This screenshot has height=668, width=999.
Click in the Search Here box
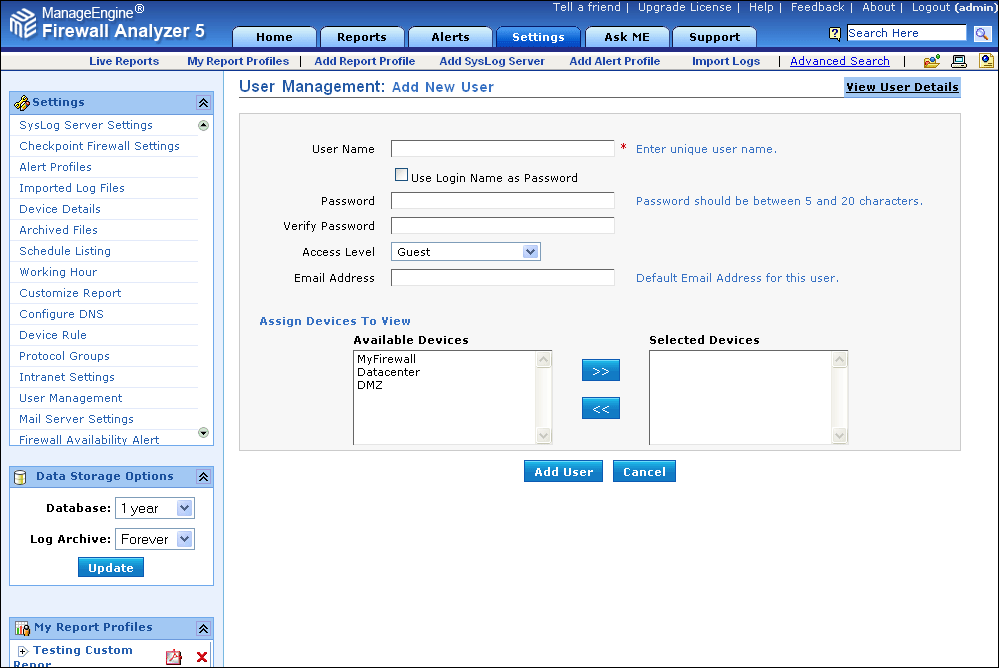tap(907, 33)
